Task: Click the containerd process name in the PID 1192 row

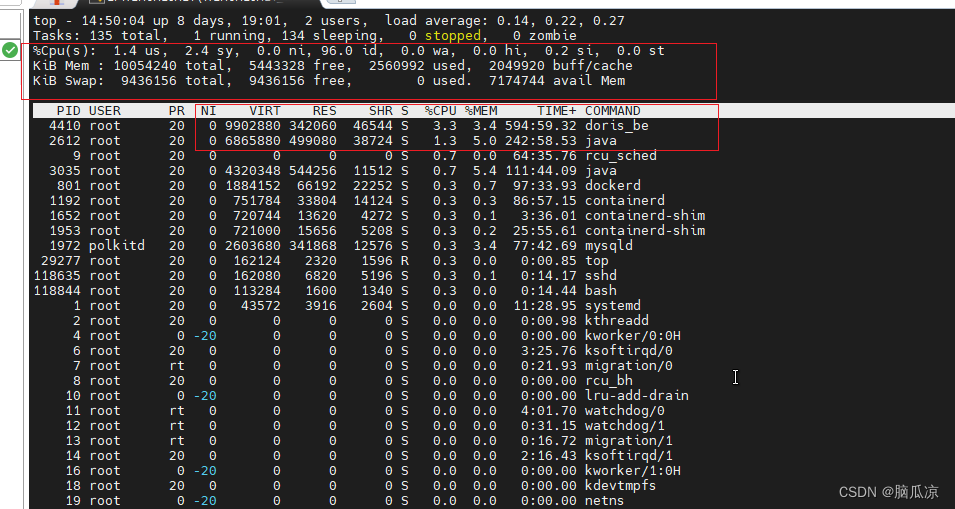Action: 624,201
